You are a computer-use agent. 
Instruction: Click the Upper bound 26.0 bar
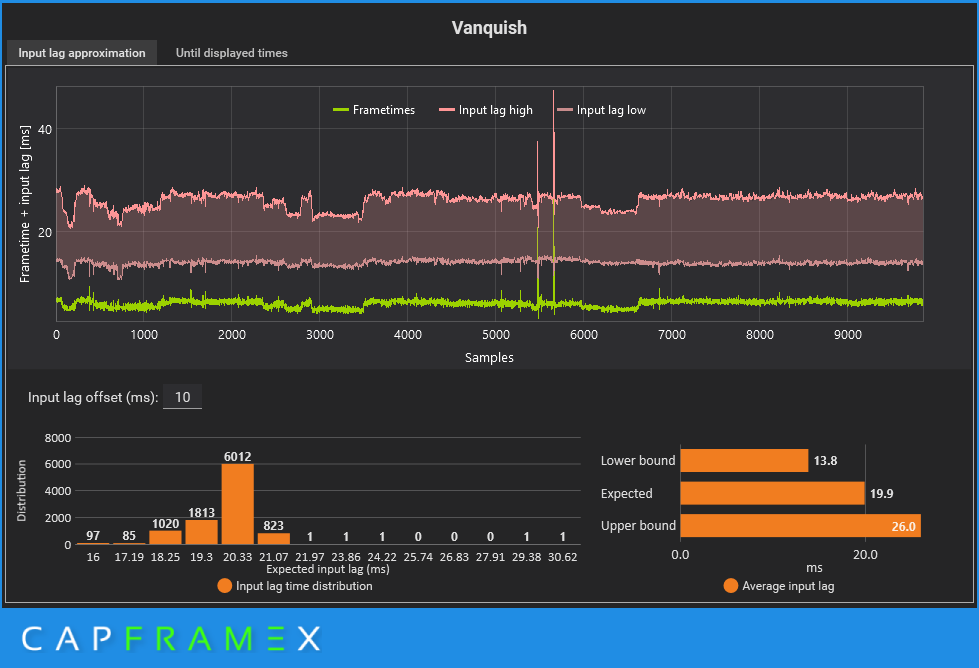tap(800, 526)
